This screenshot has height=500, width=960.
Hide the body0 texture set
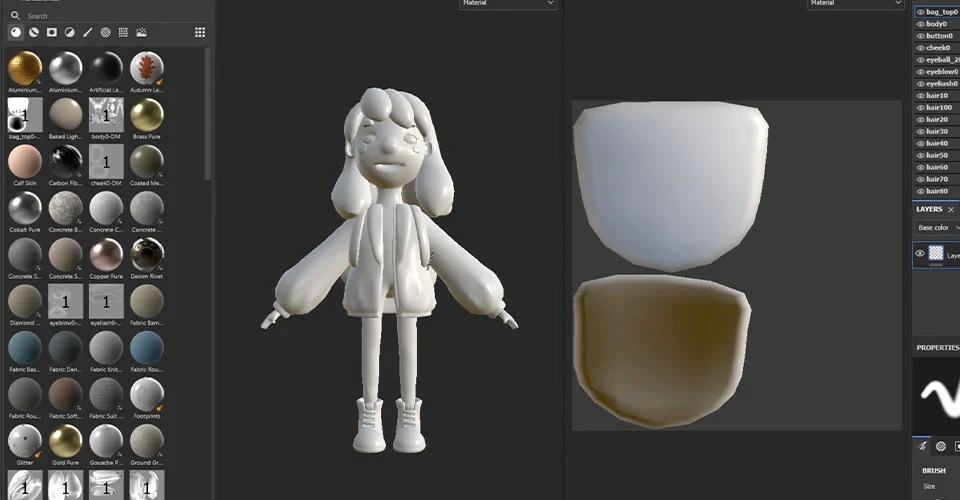coord(920,24)
